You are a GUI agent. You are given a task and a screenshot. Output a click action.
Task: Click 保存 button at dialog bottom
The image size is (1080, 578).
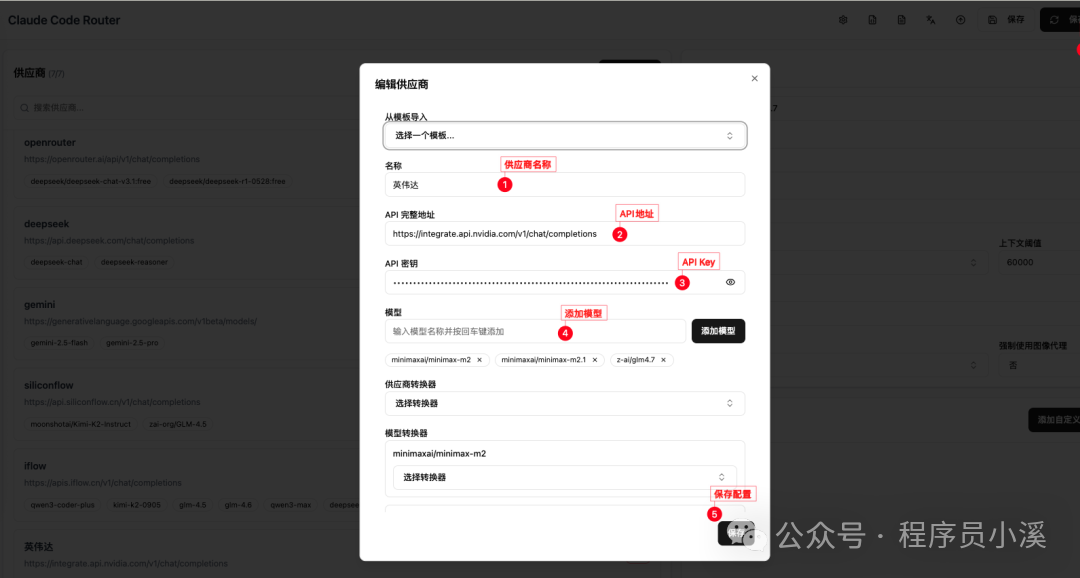[x=736, y=533]
